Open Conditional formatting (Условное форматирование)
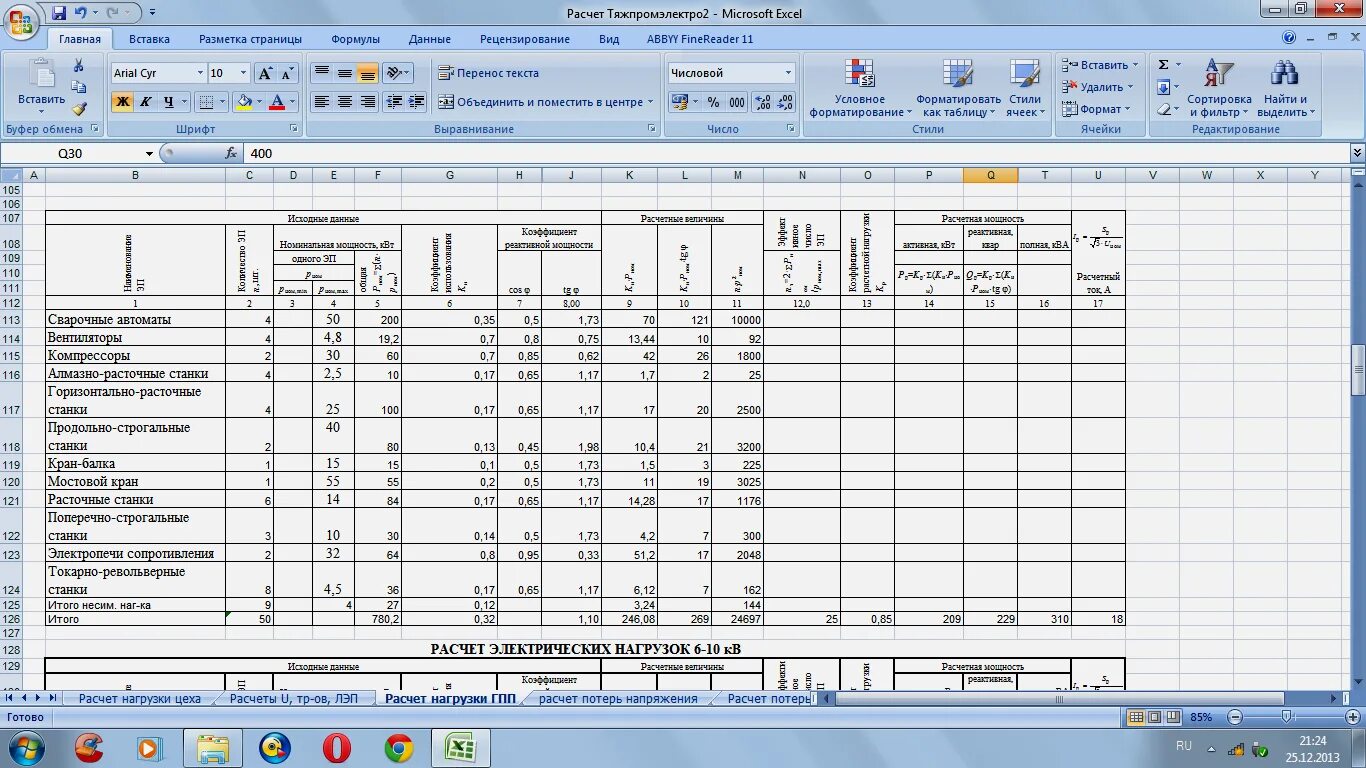The height and width of the screenshot is (768, 1366). (x=860, y=88)
